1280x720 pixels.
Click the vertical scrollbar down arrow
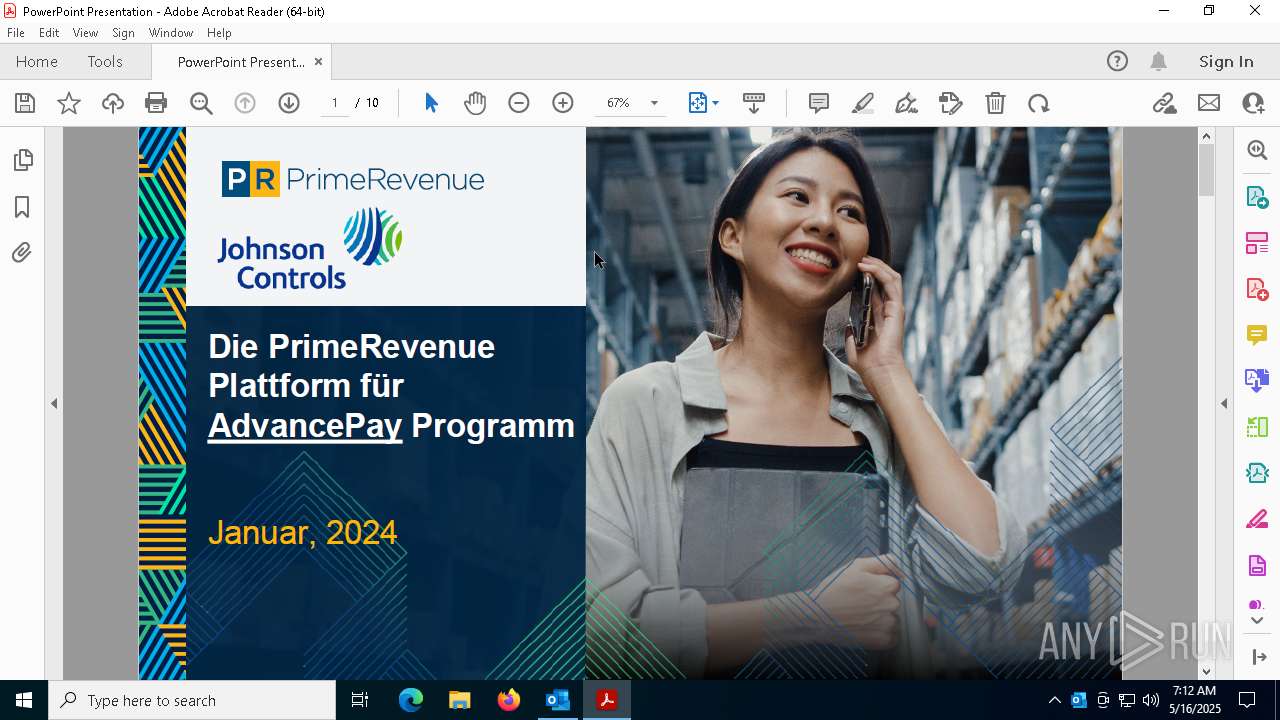(x=1206, y=671)
